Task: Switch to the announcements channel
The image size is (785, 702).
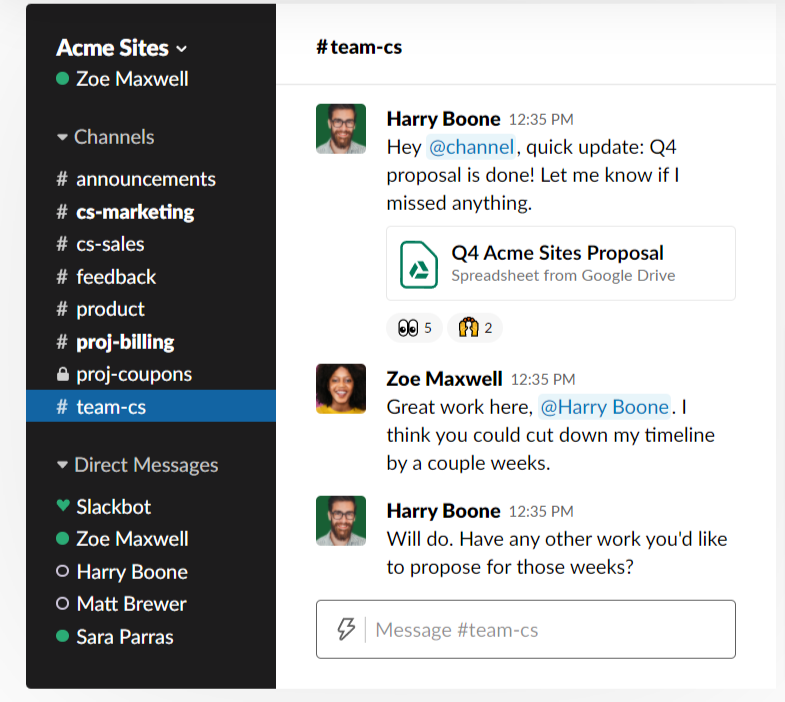Action: coord(145,179)
